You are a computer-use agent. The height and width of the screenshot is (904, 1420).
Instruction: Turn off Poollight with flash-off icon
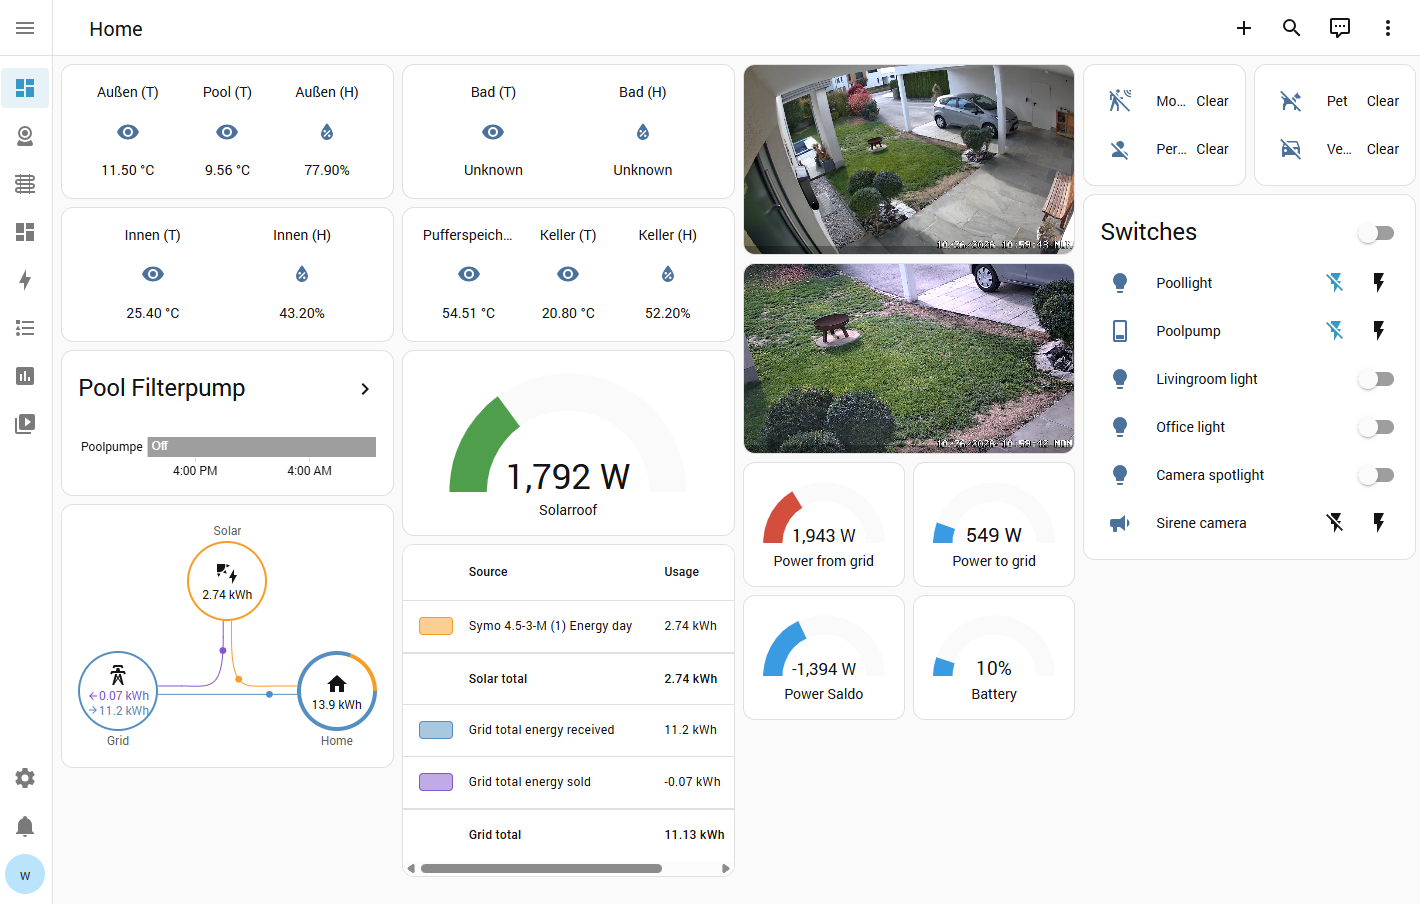coord(1335,283)
